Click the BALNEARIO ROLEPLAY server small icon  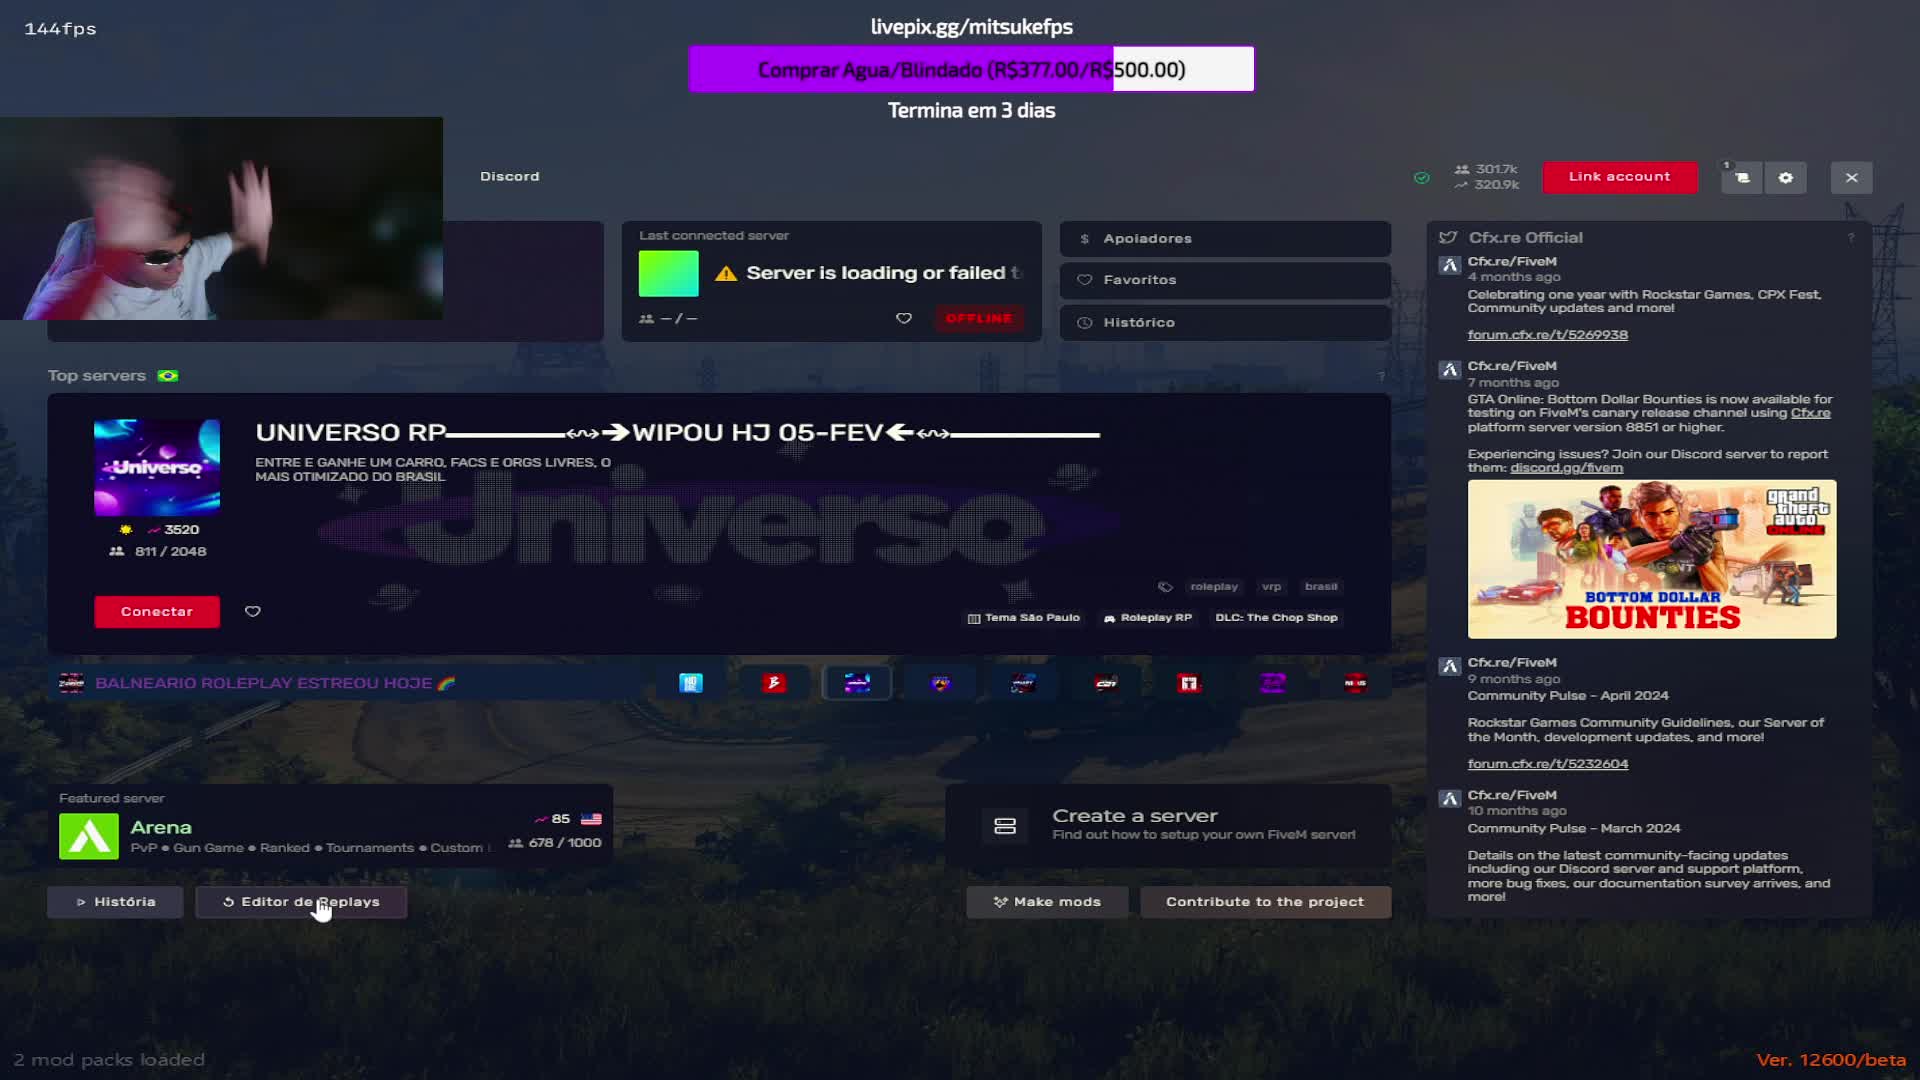point(72,683)
